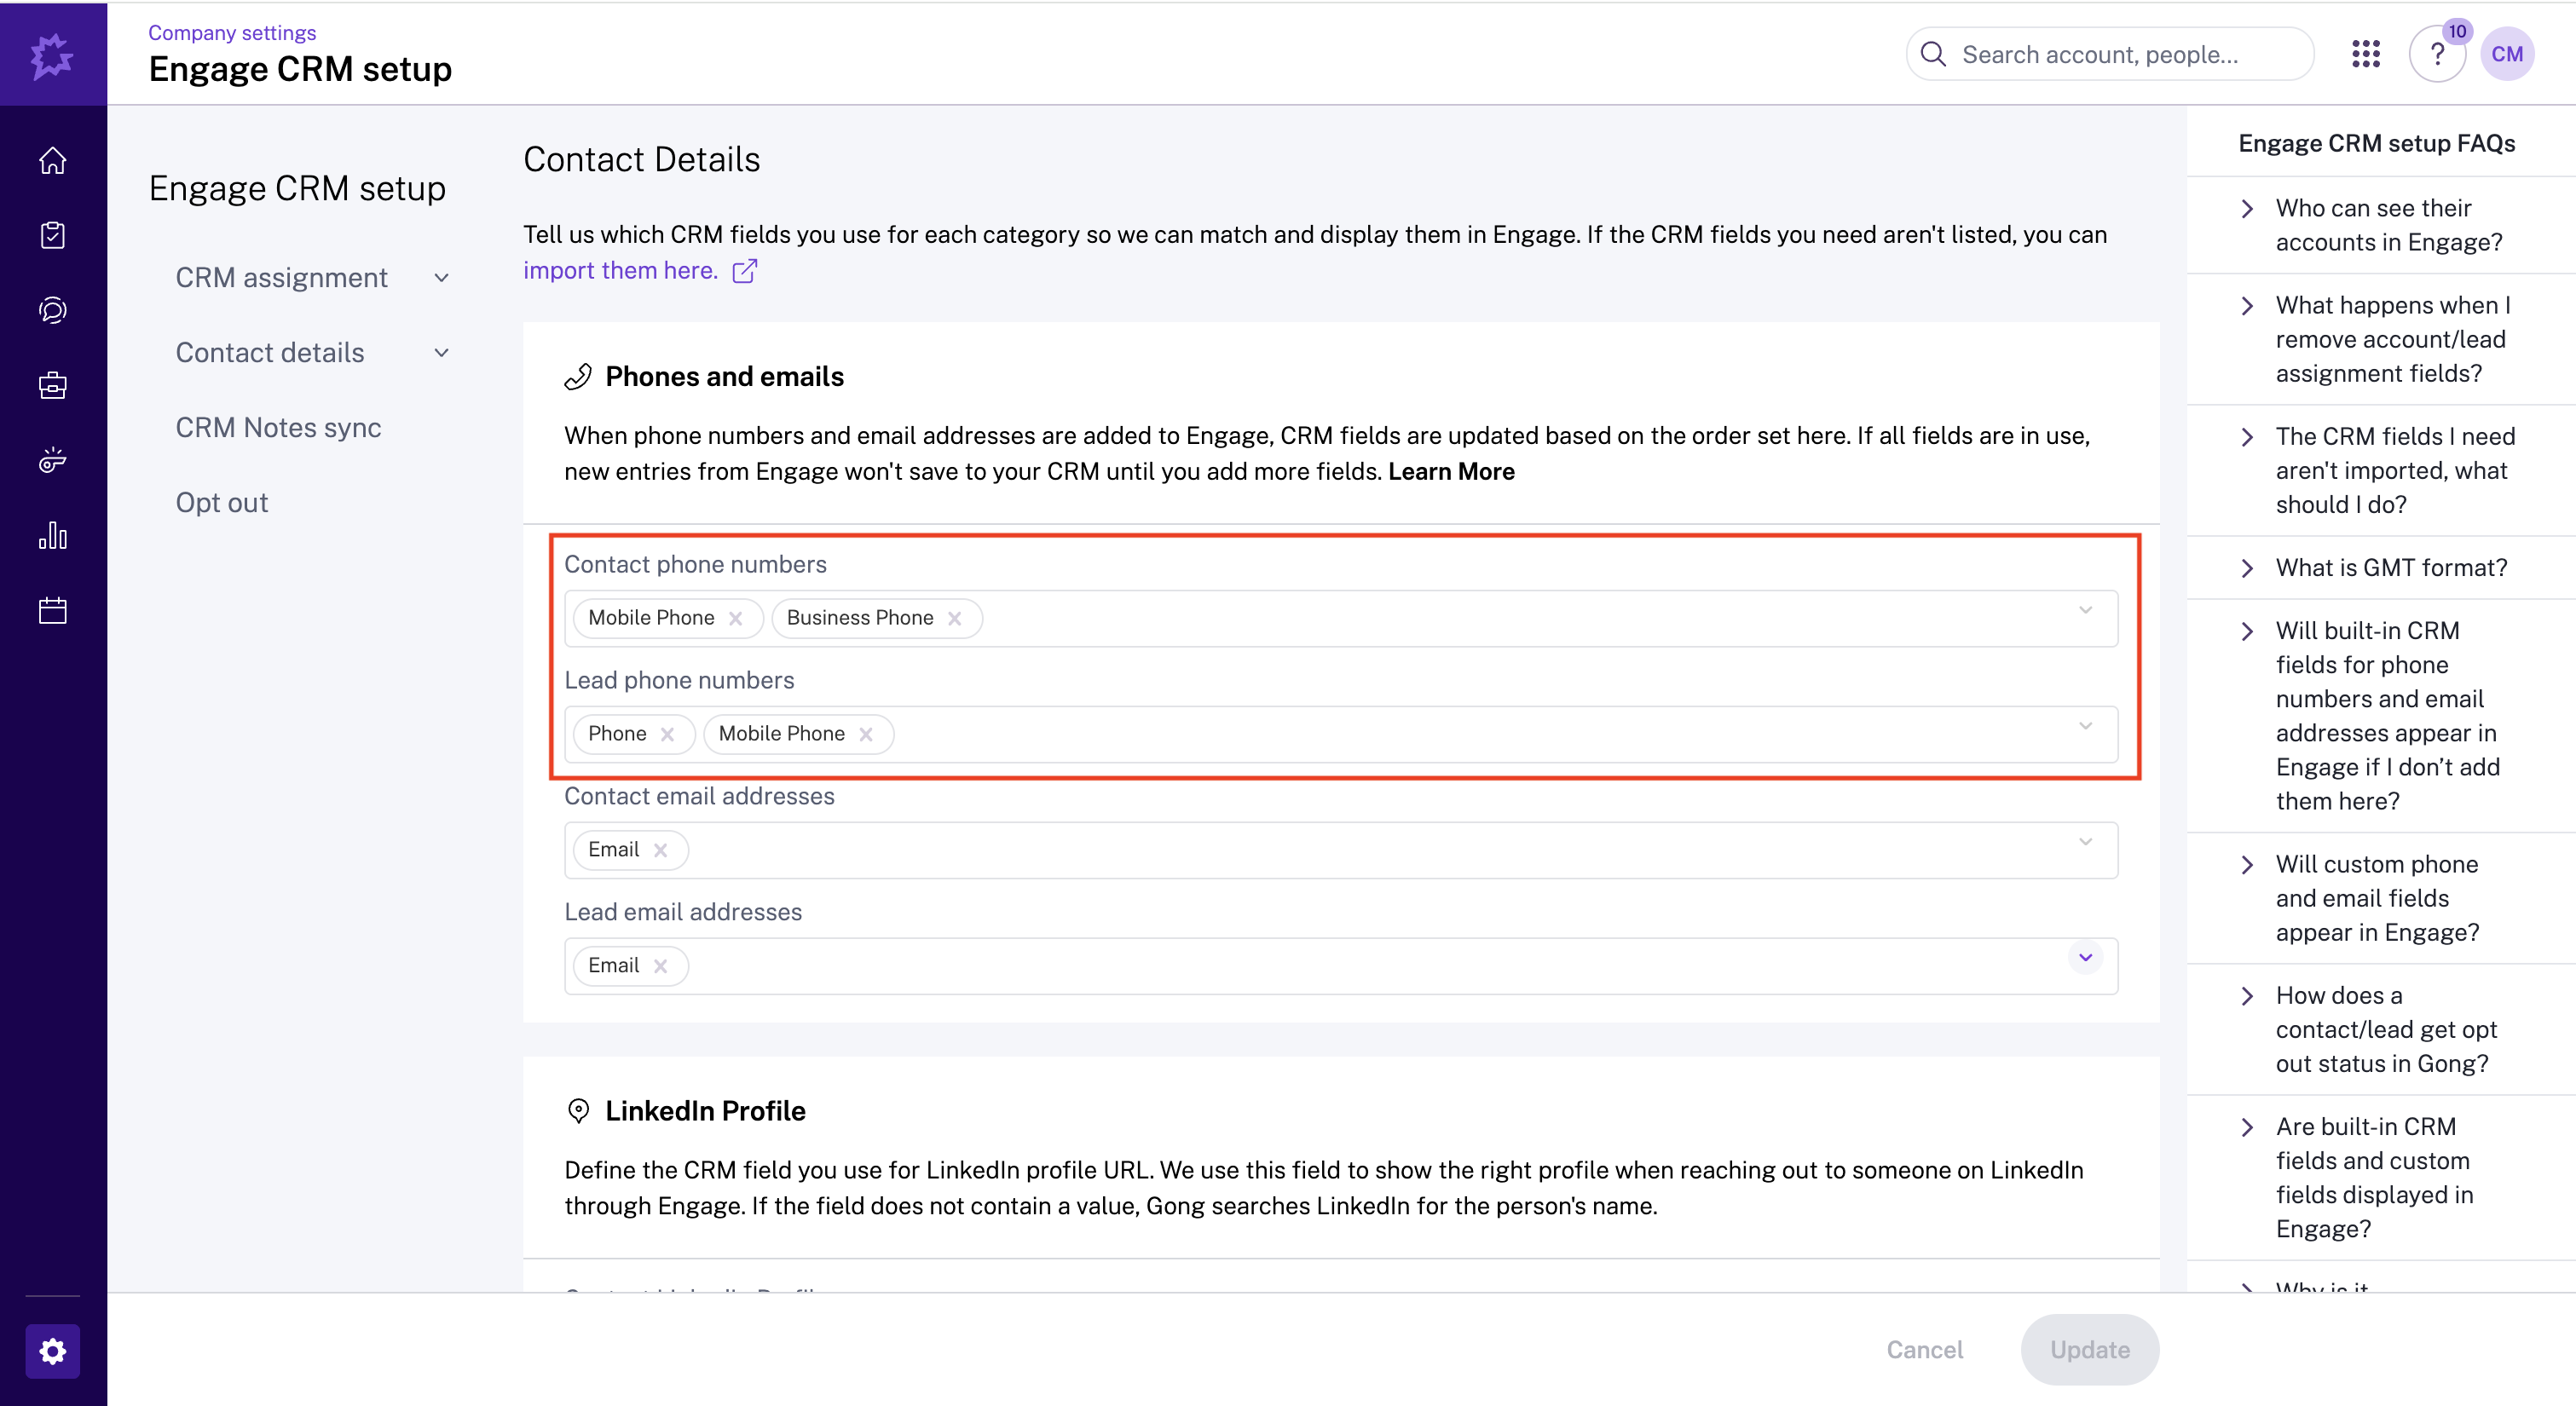Select Contact details in the setup menu

tap(270, 353)
